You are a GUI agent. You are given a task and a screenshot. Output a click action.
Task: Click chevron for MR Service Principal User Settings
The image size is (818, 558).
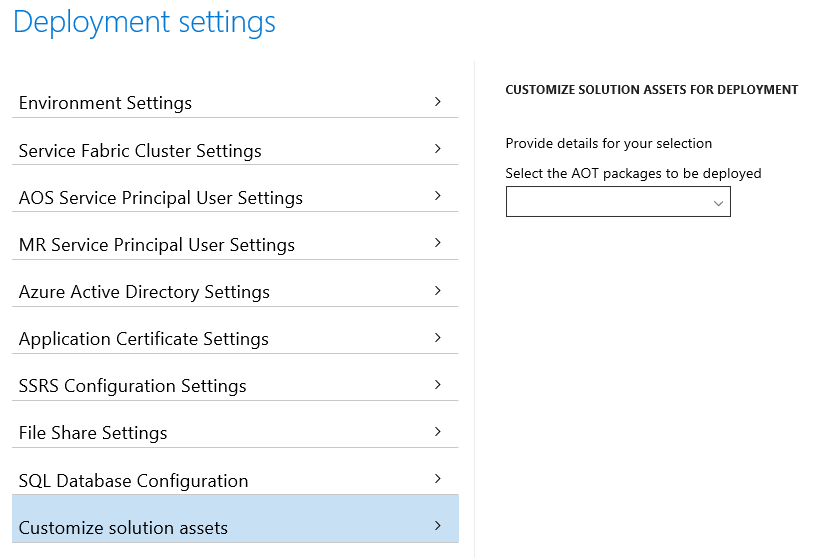(438, 242)
